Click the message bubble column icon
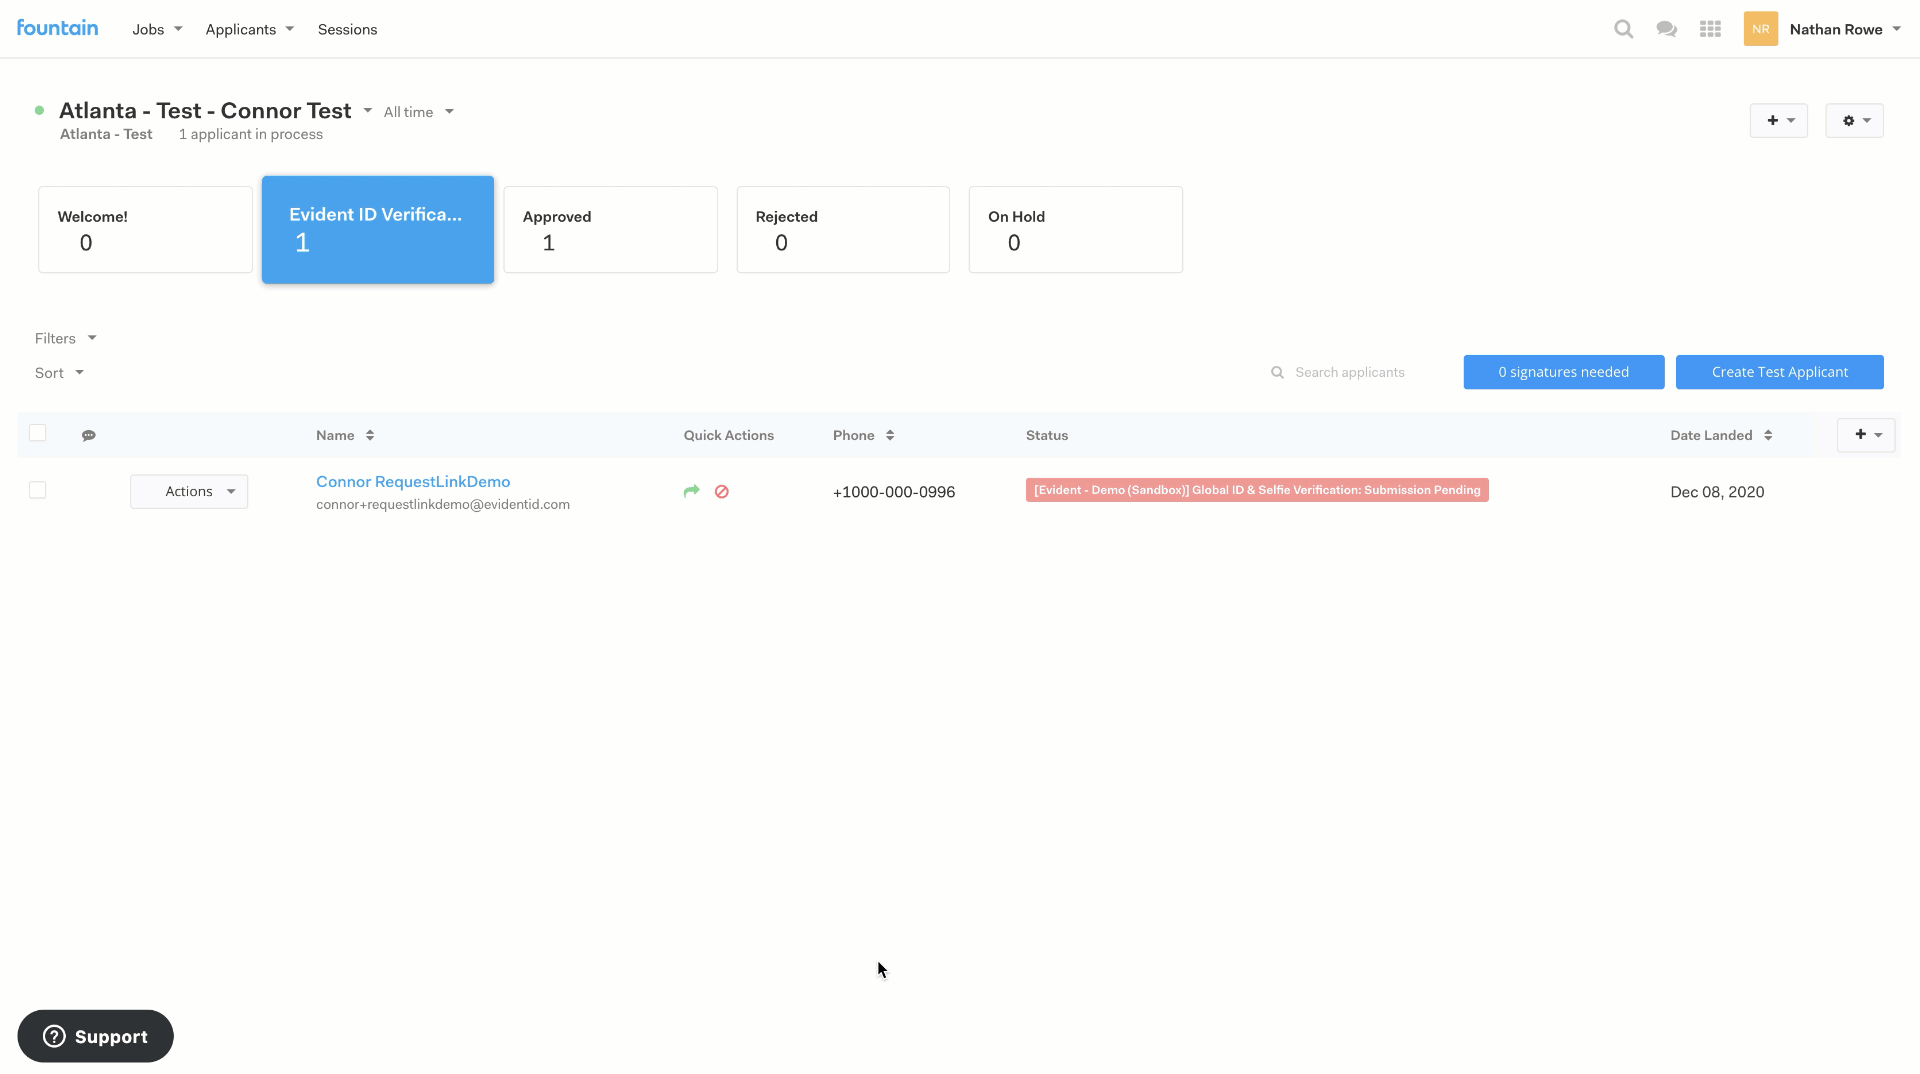The height and width of the screenshot is (1074, 1920). [x=89, y=435]
